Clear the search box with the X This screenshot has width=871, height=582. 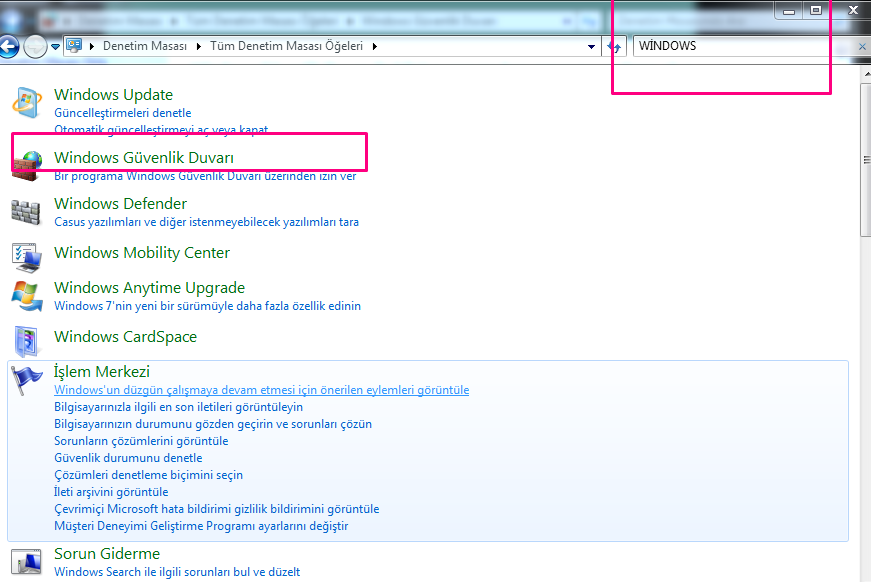[862, 47]
